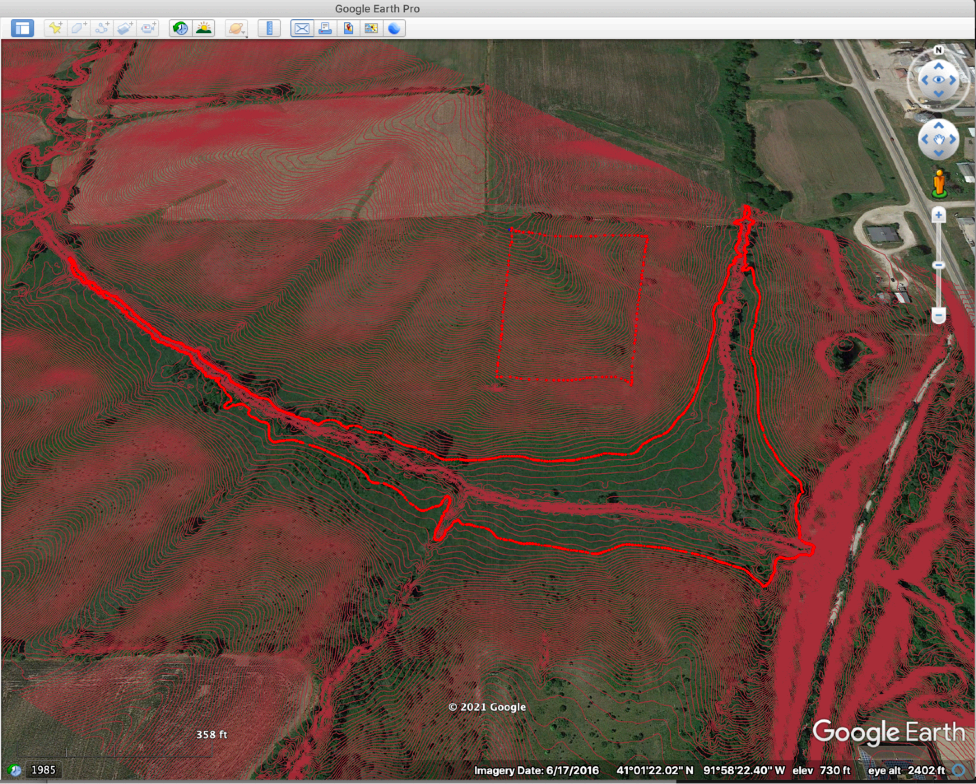This screenshot has height=784, width=976.
Task: Toggle the sidebar panel button
Action: point(22,28)
